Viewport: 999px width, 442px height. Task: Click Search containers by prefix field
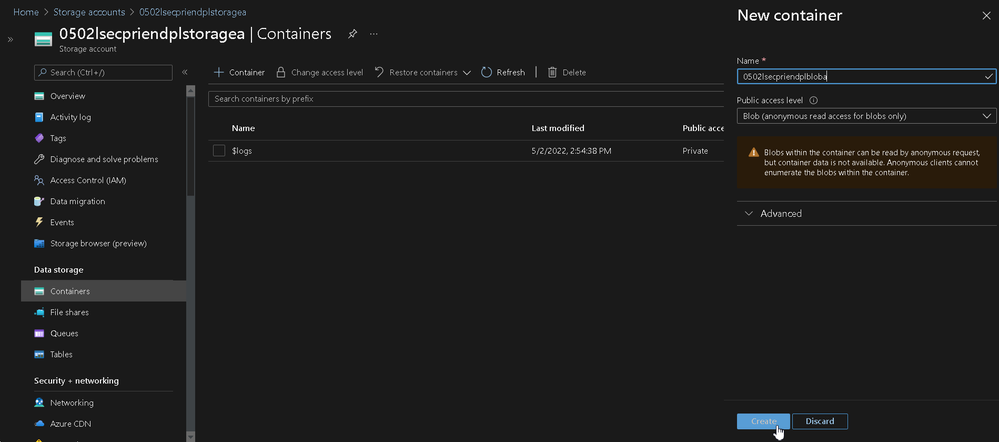click(x=466, y=99)
